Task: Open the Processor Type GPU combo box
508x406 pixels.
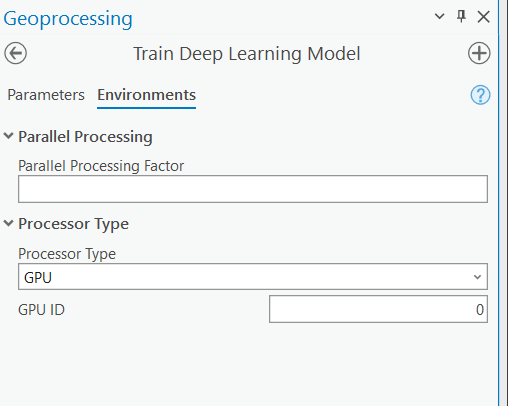Action: click(253, 277)
